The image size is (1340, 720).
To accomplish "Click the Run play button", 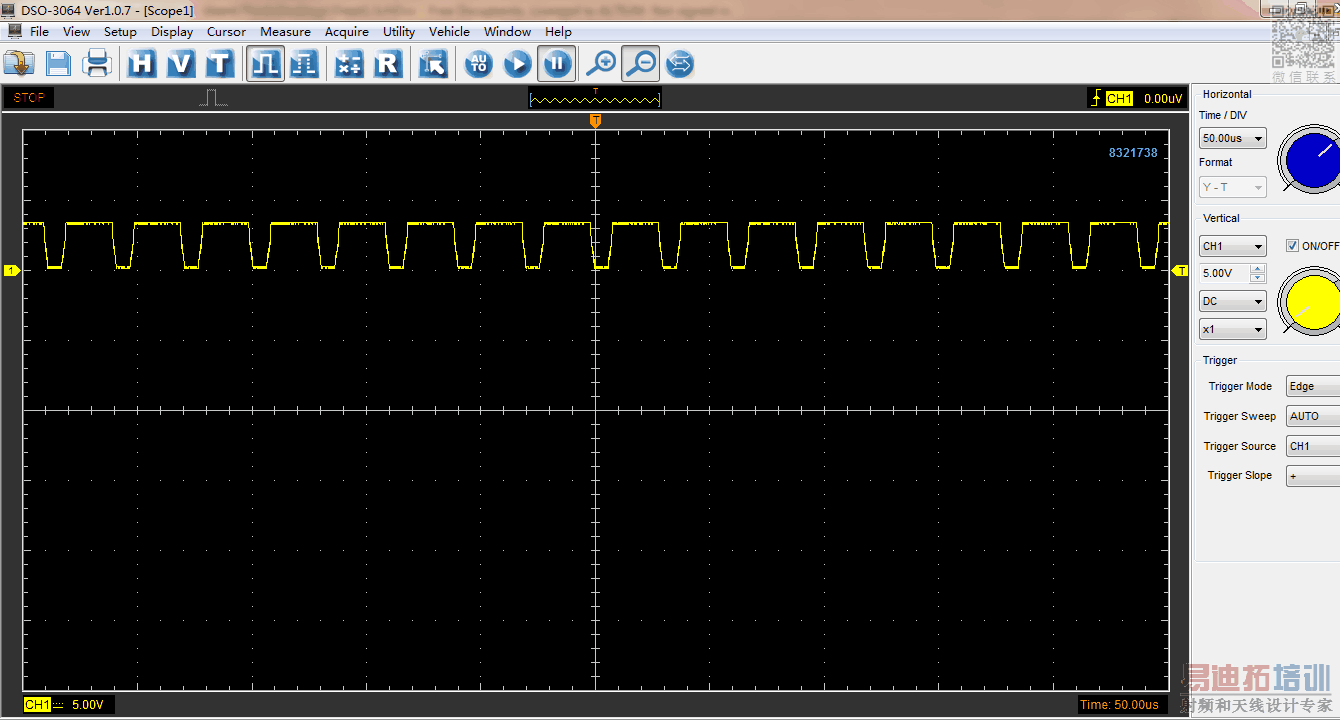I will (x=517, y=64).
